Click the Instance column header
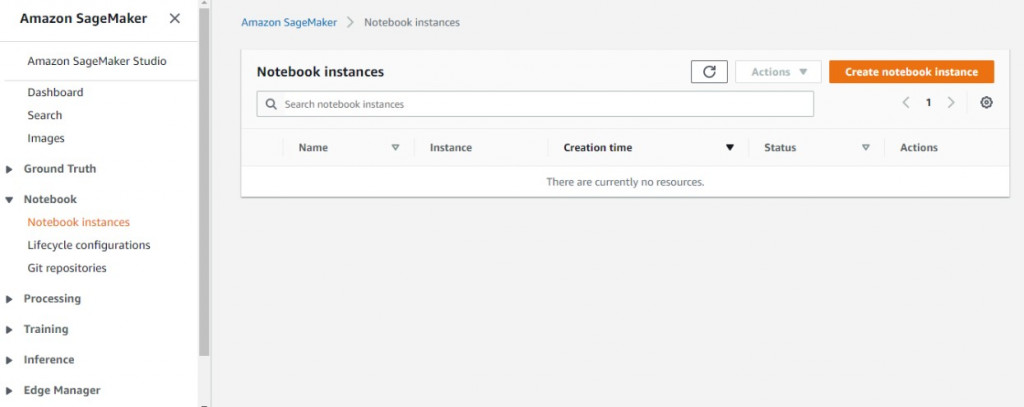This screenshot has width=1024, height=407. point(451,148)
